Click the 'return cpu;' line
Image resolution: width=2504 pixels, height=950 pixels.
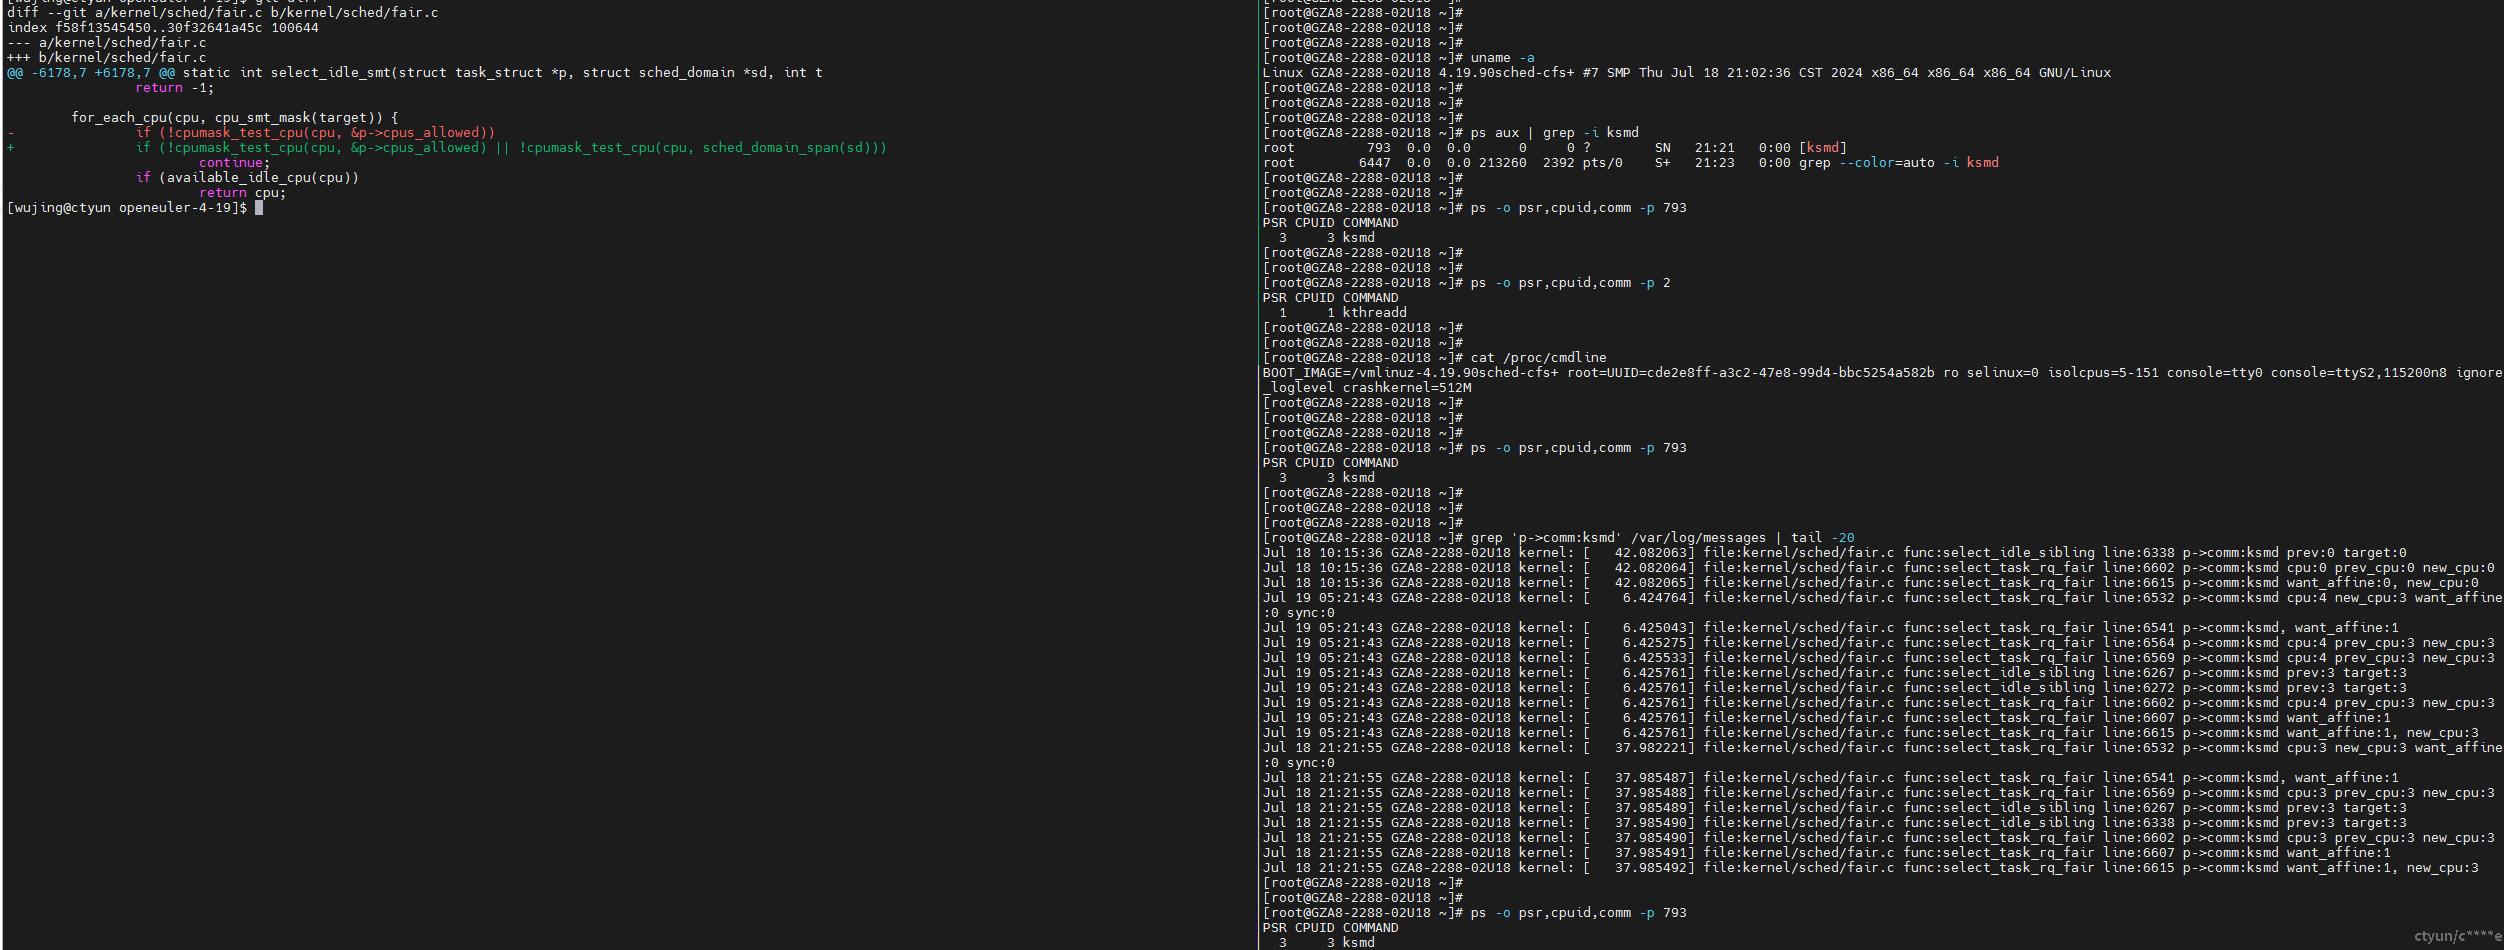243,193
